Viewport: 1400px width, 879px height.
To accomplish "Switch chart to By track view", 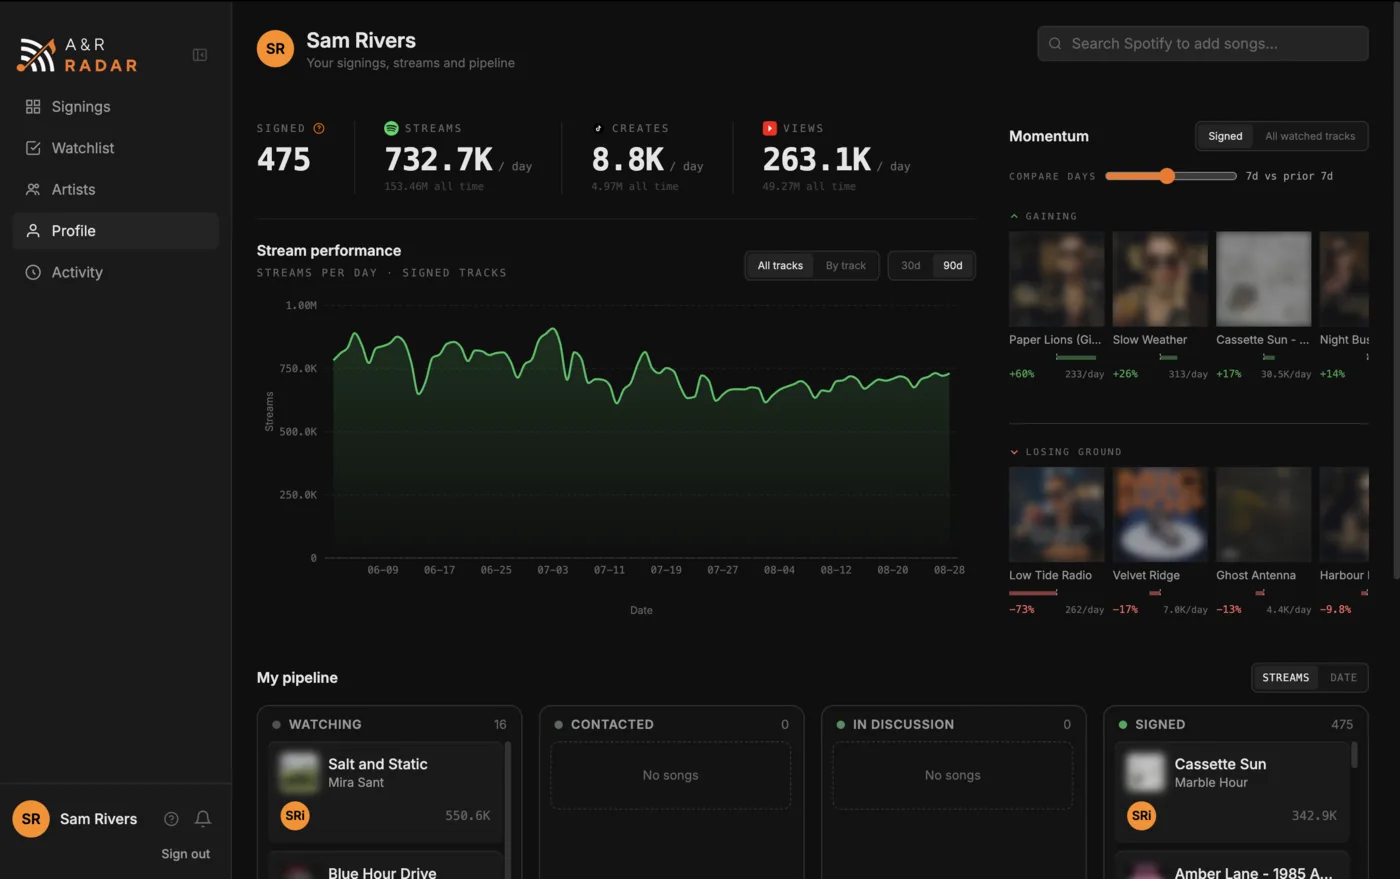I will click(846, 266).
